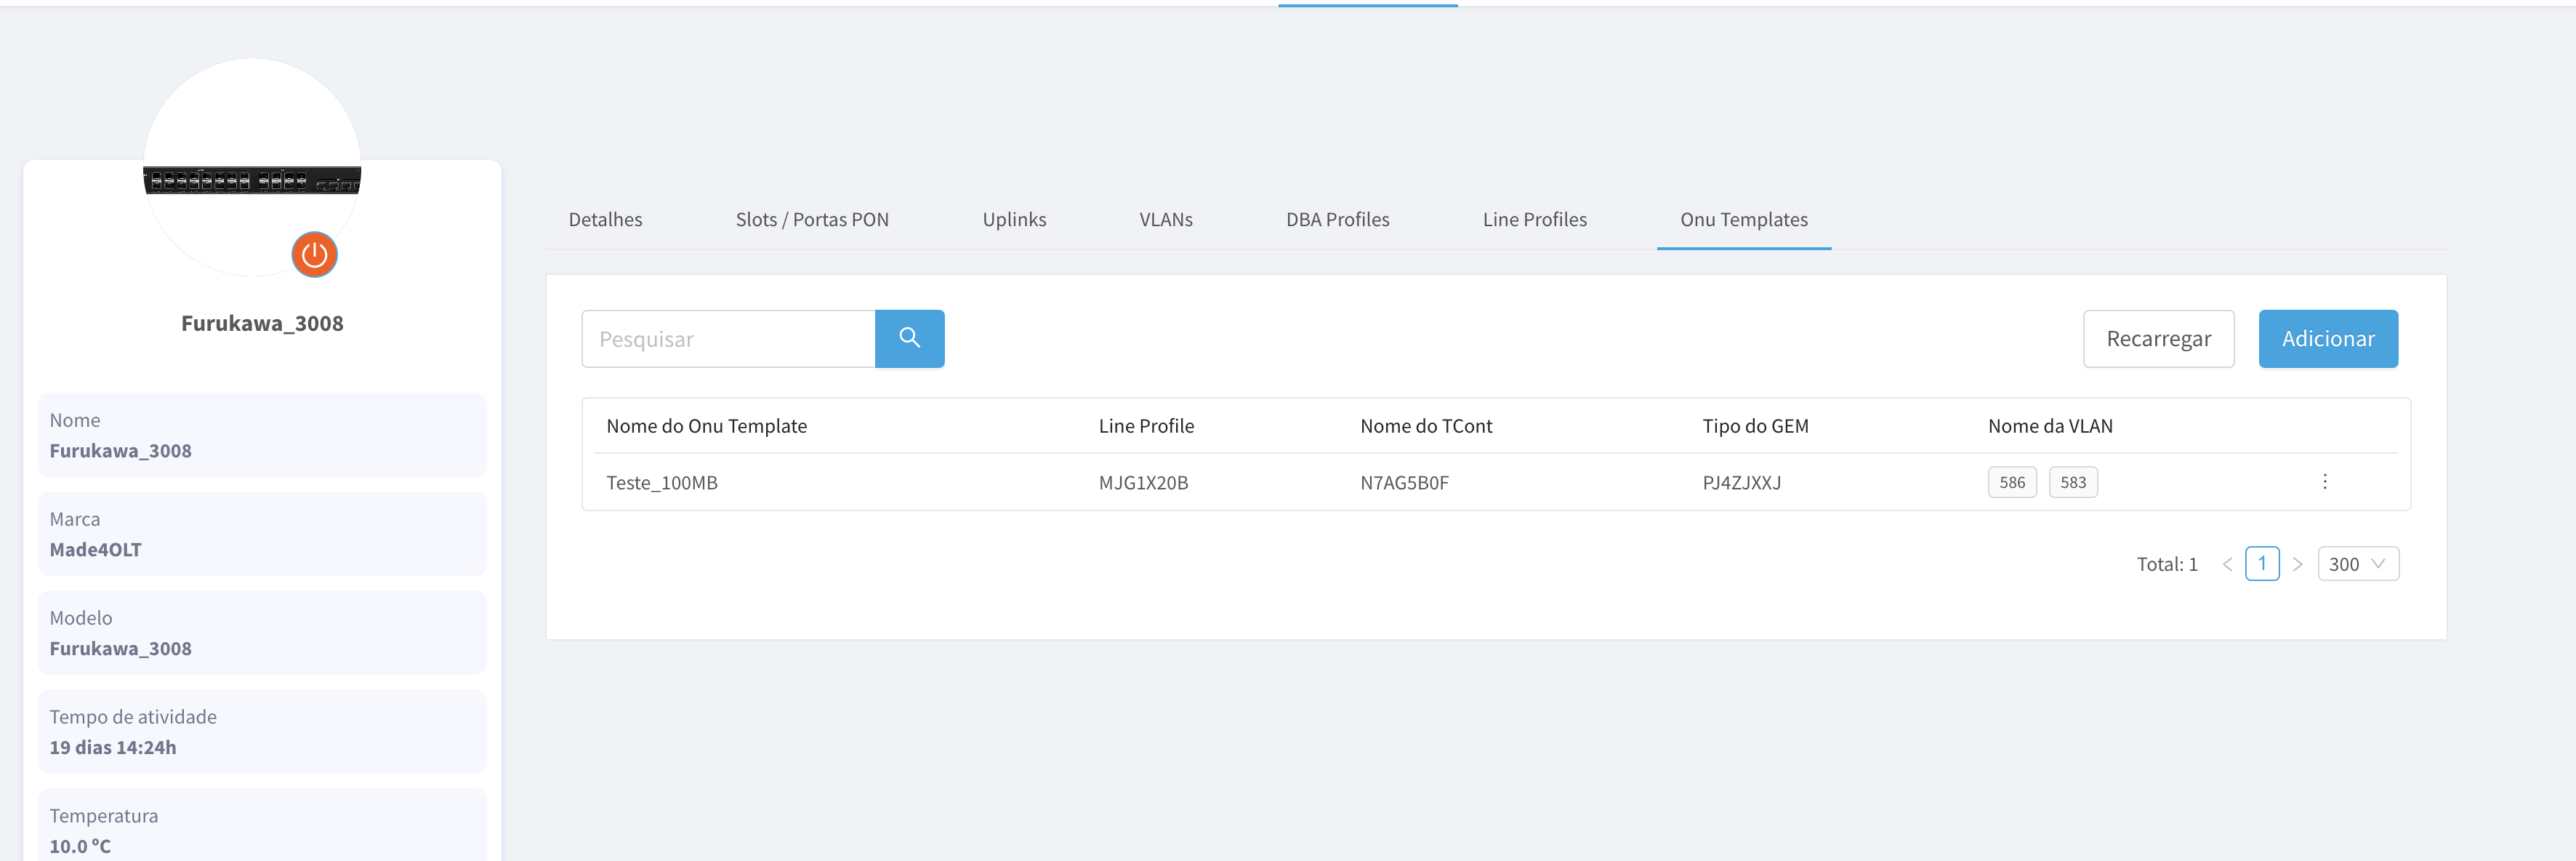Go to next page arrow
Image resolution: width=2576 pixels, height=861 pixels.
pyautogui.click(x=2297, y=564)
